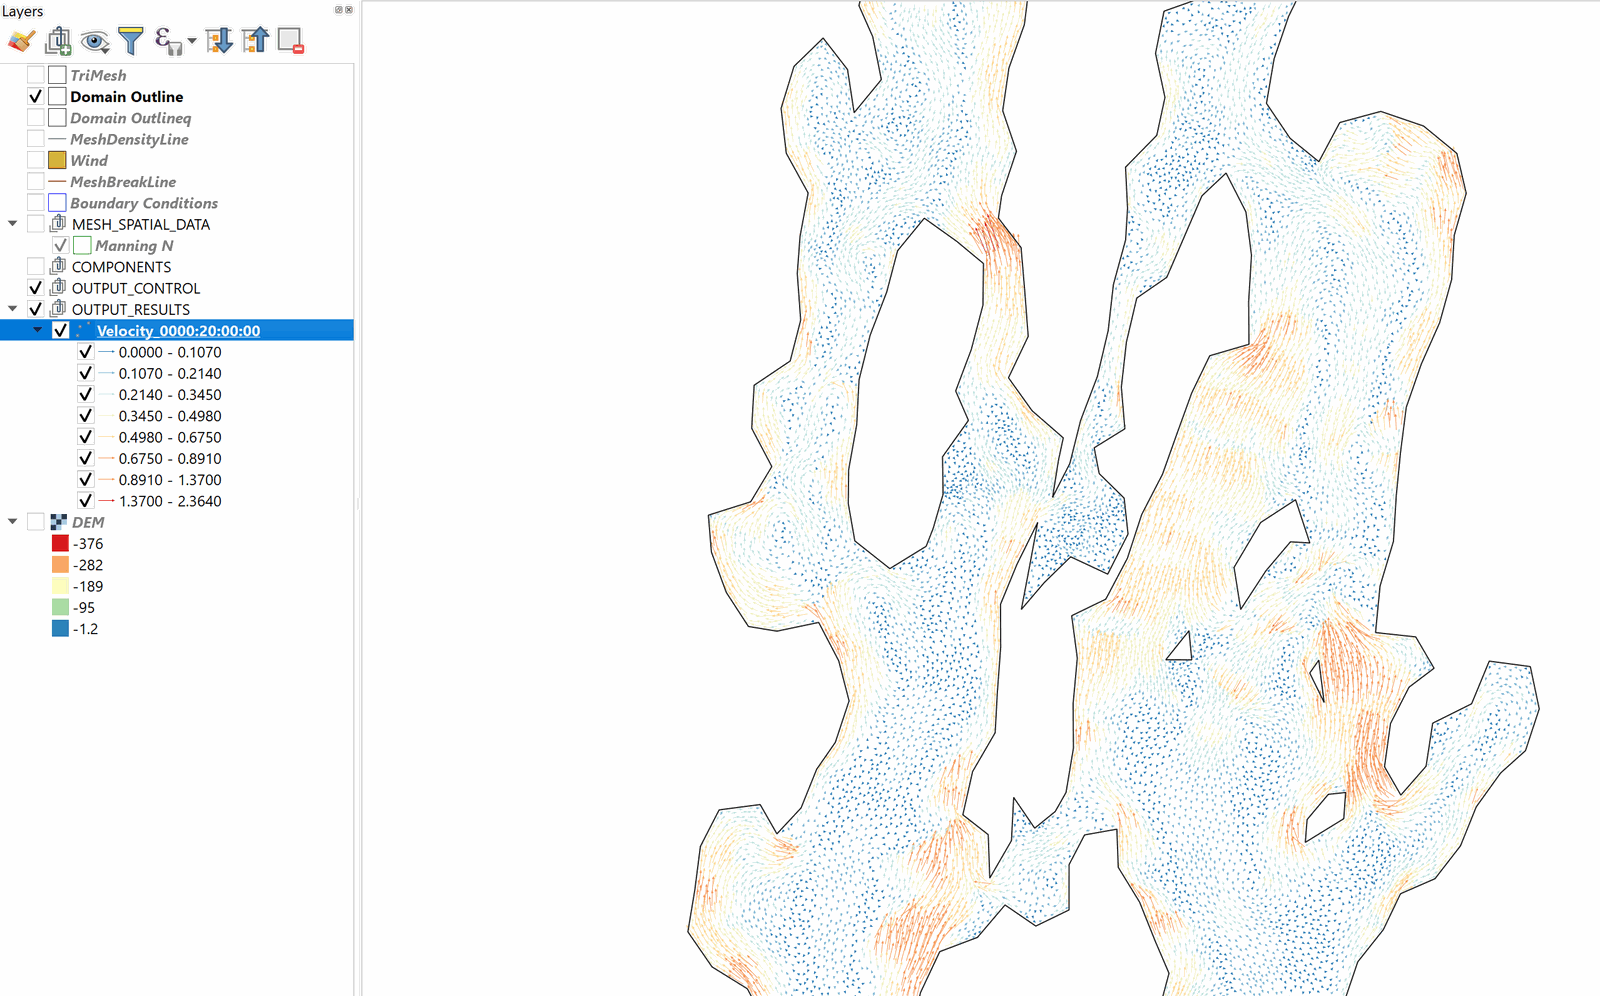Click the red -376 DEM color swatch
Screen dimensions: 1600x996
pyautogui.click(x=60, y=544)
